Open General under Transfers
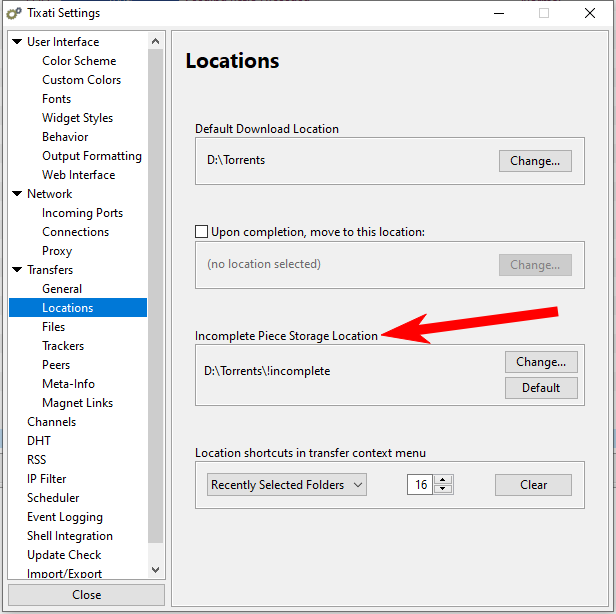Screen dimensions: 616x614 click(x=62, y=289)
